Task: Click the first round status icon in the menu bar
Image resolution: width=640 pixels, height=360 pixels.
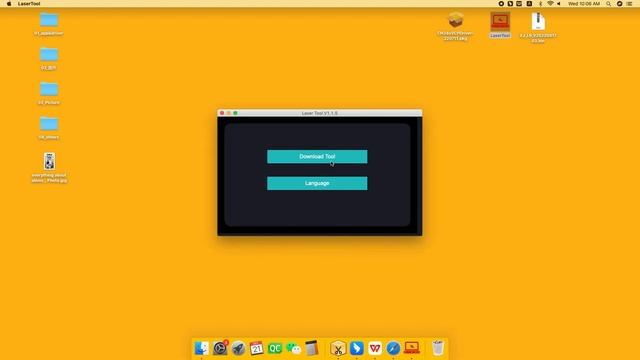Action: [501, 4]
